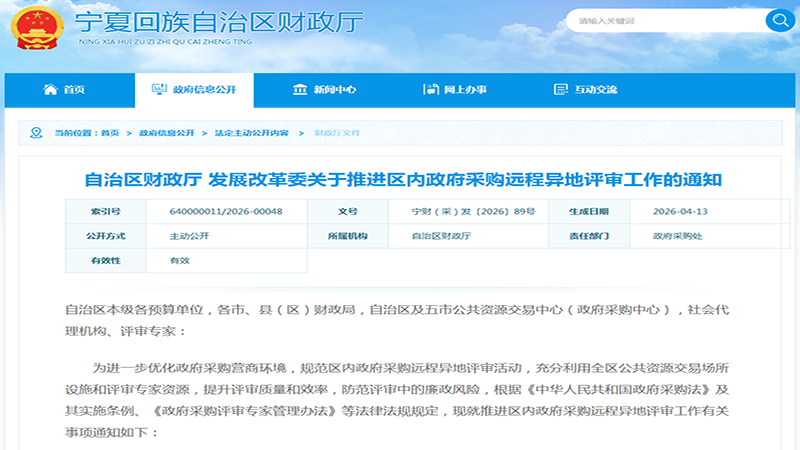
Task: Click the monitor icon beside 政府信息公开
Action: [159, 89]
